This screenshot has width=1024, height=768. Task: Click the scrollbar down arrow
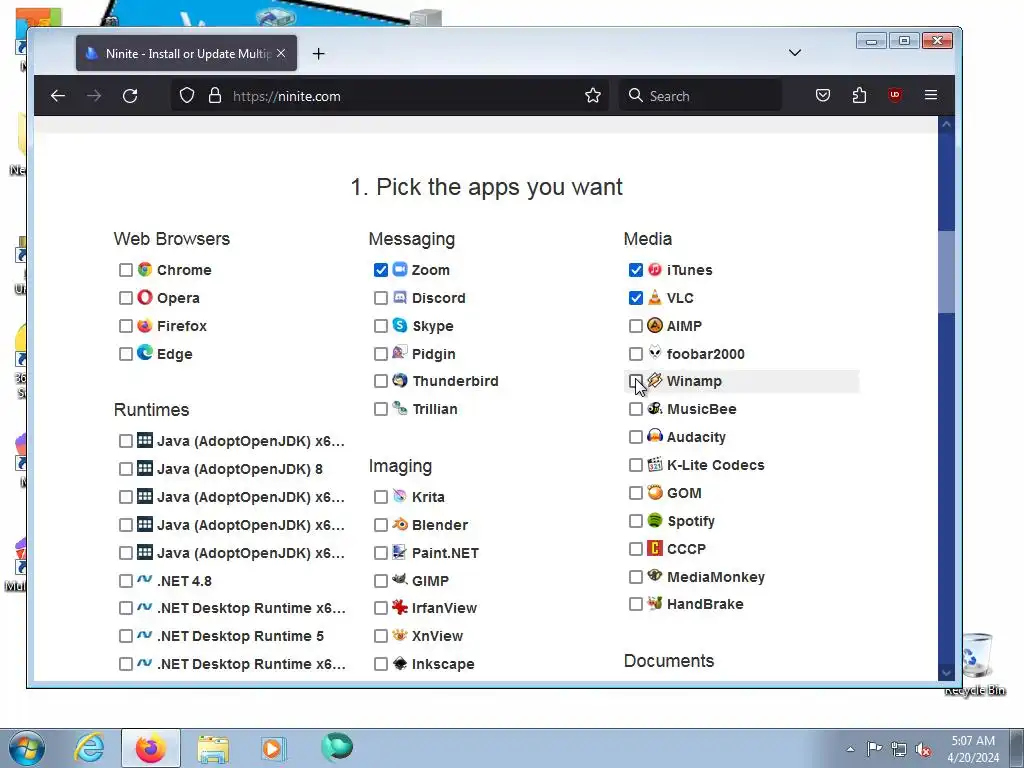click(x=946, y=672)
